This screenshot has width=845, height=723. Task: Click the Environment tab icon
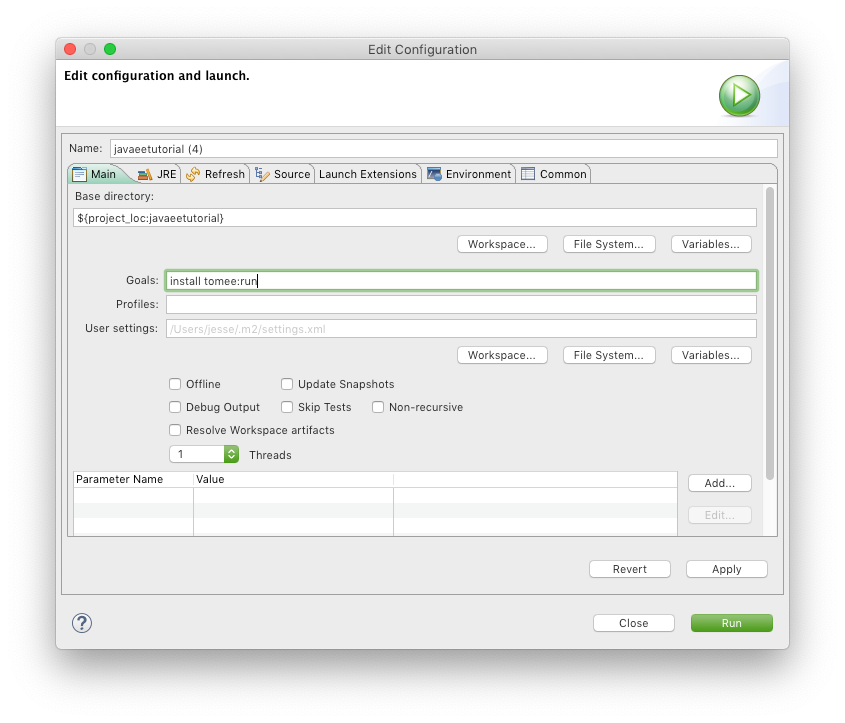click(x=434, y=174)
